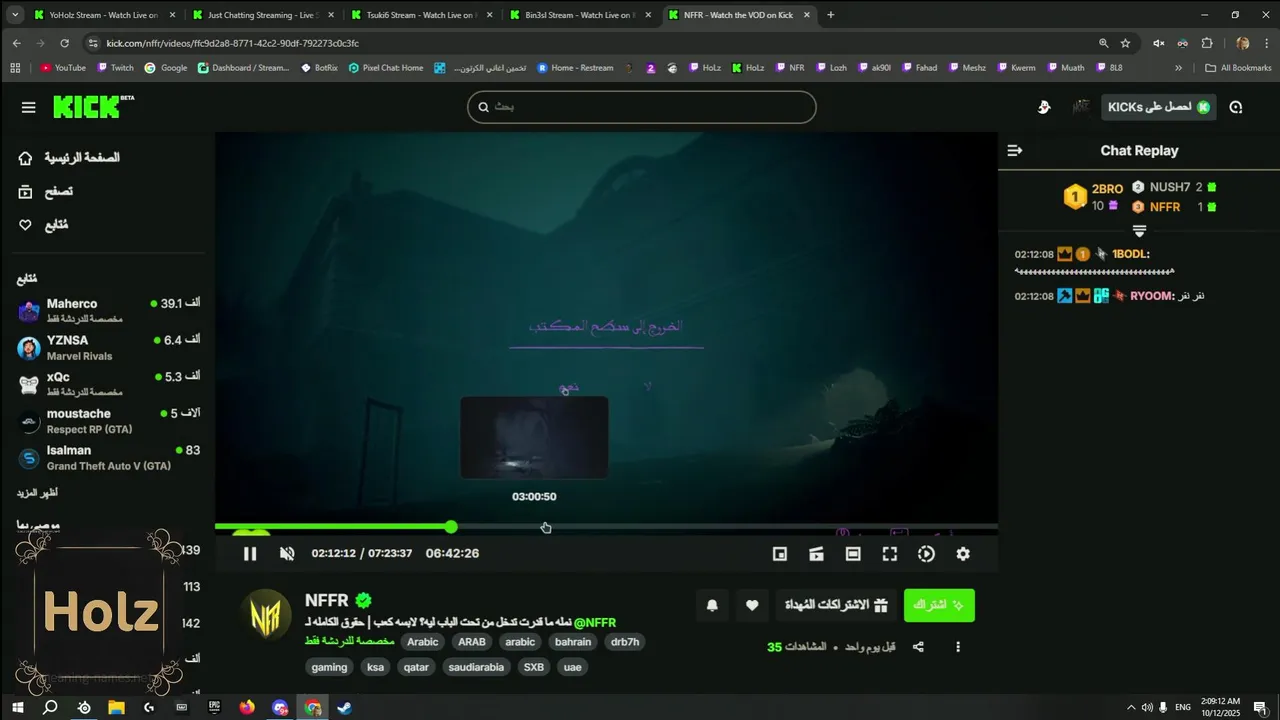
Task: Focus the Kick search field
Action: pyautogui.click(x=641, y=107)
